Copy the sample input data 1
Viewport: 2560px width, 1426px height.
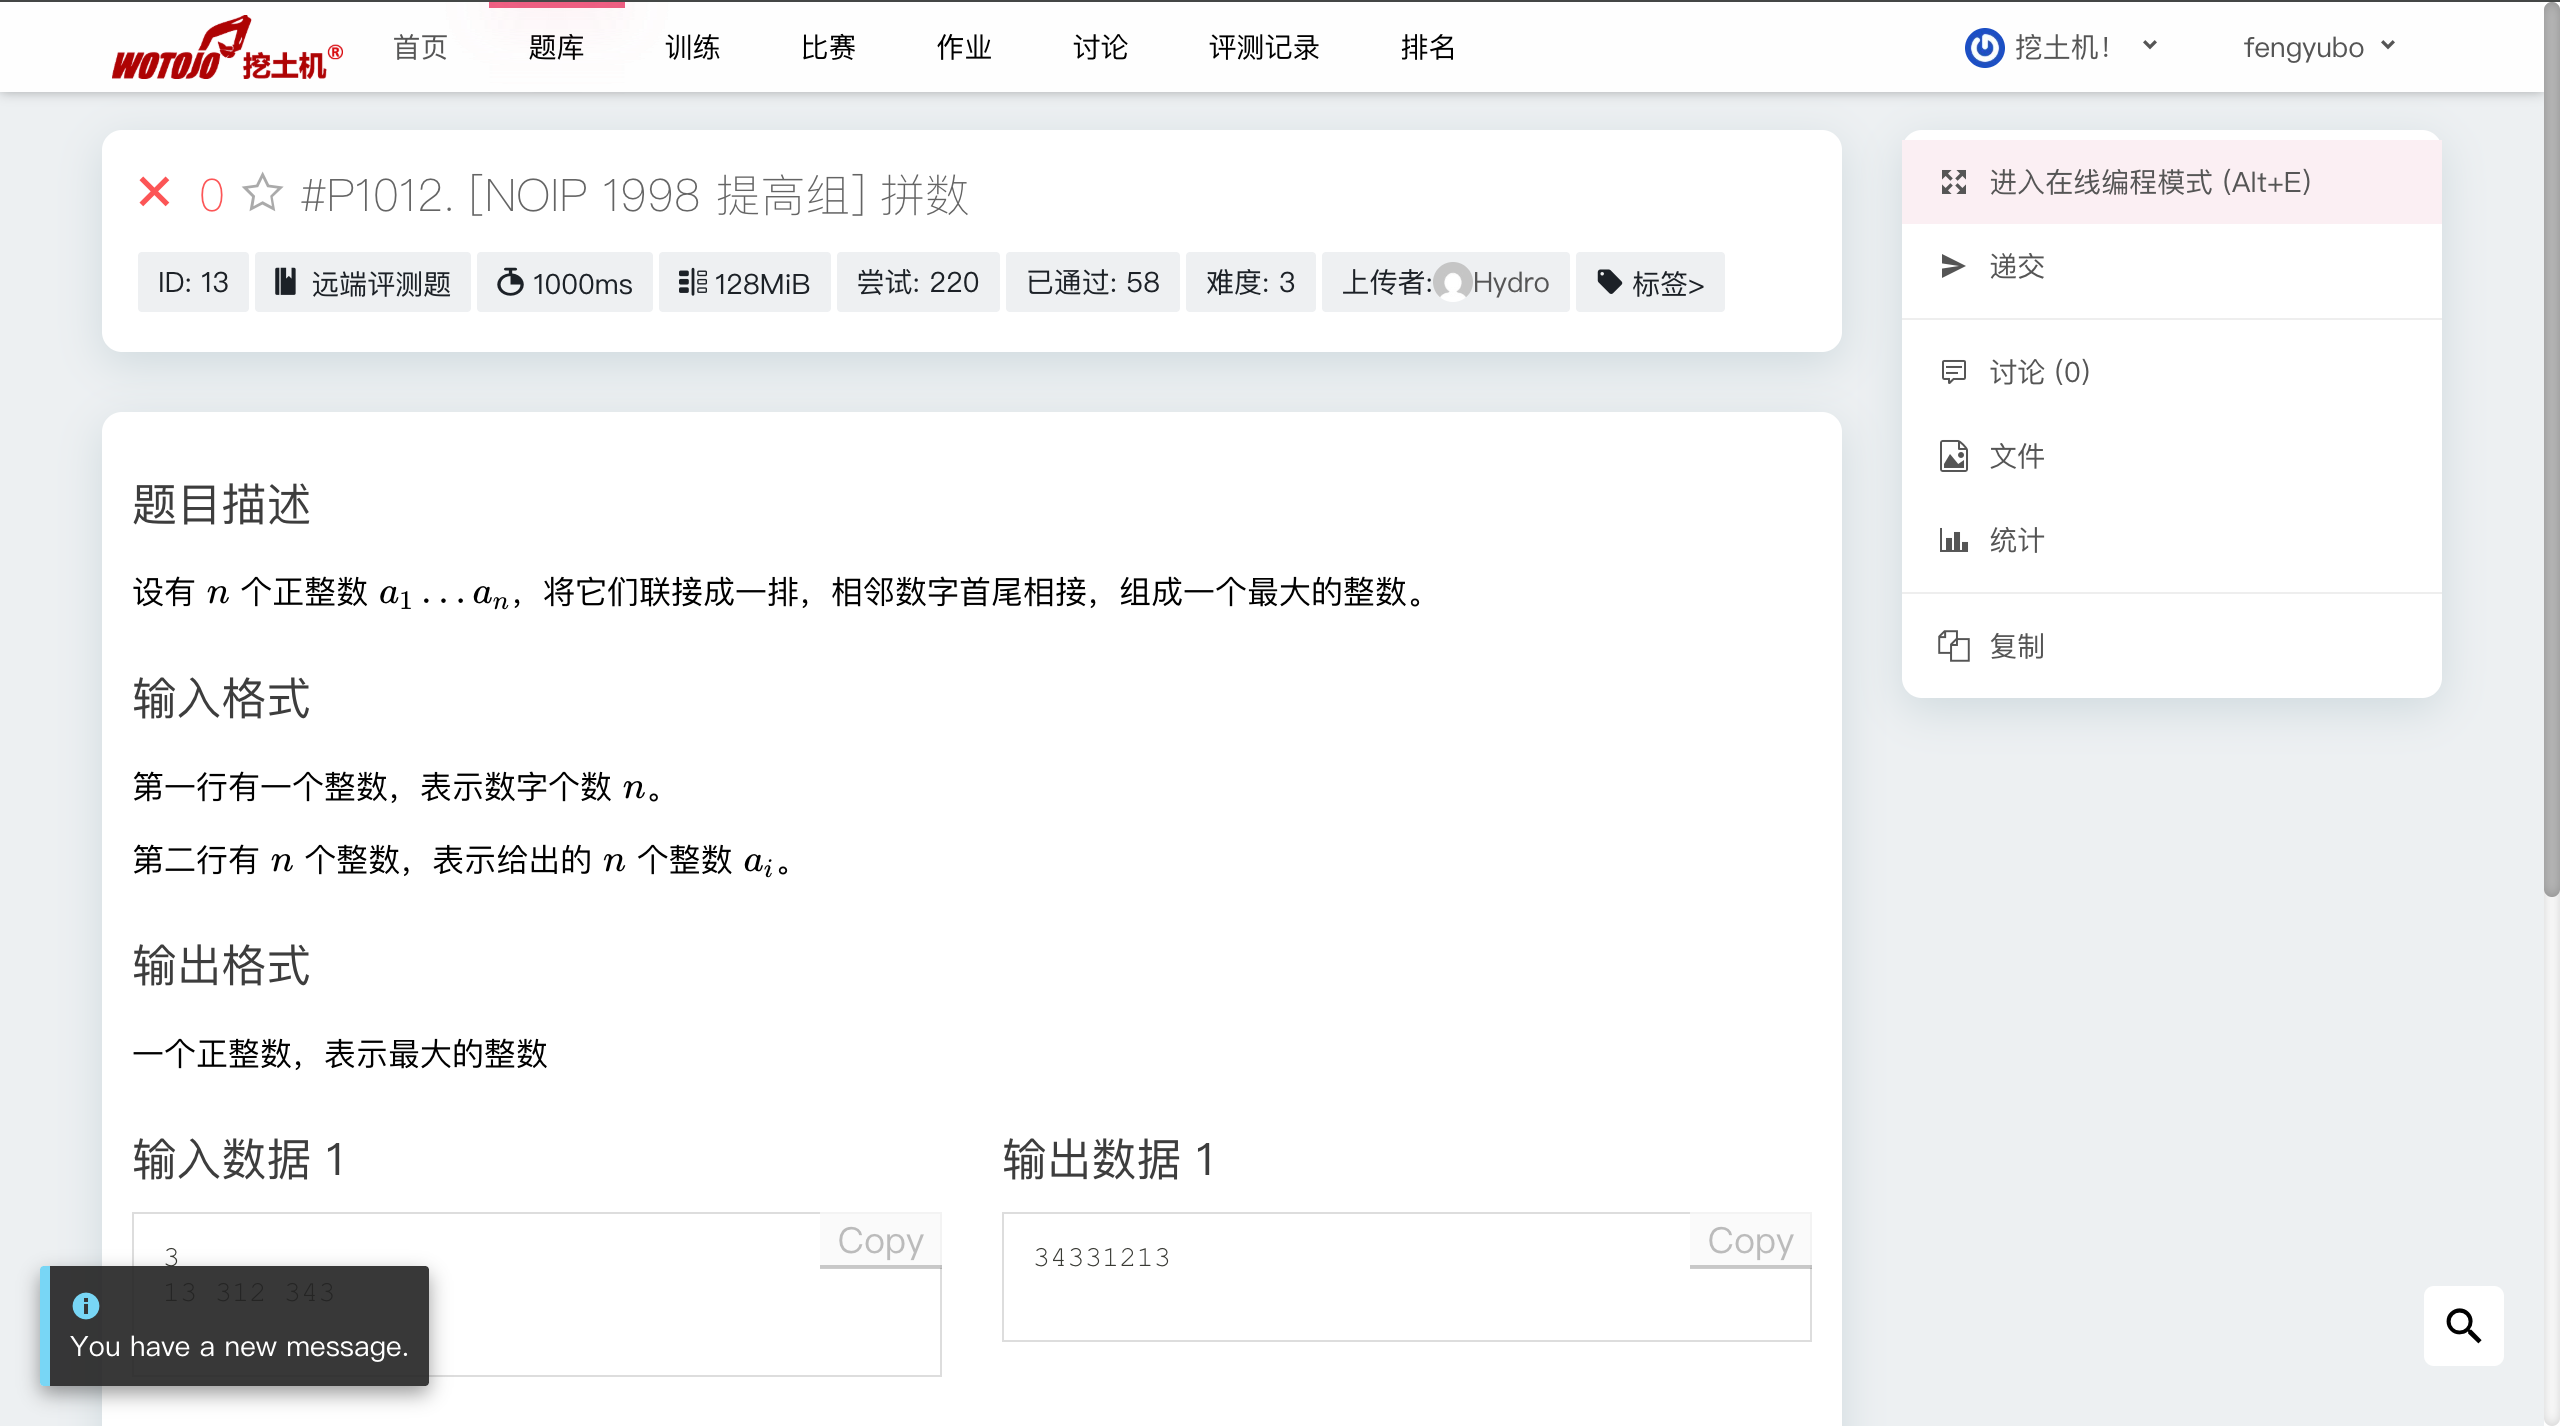coord(880,1240)
